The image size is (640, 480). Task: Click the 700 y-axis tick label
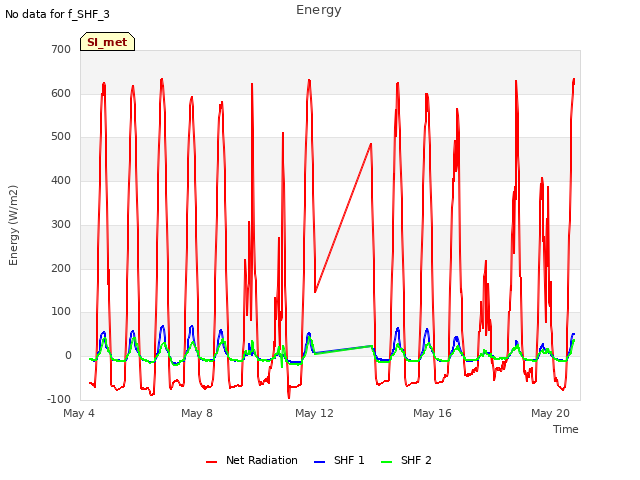pyautogui.click(x=61, y=49)
